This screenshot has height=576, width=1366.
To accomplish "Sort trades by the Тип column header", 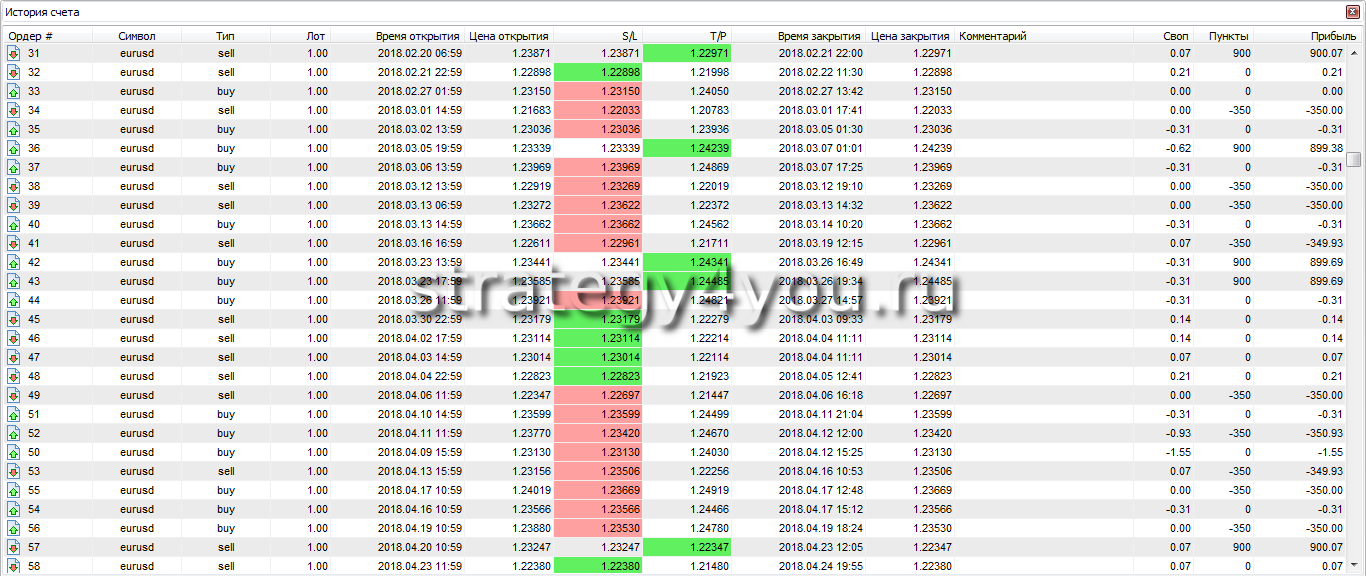I will pyautogui.click(x=225, y=36).
